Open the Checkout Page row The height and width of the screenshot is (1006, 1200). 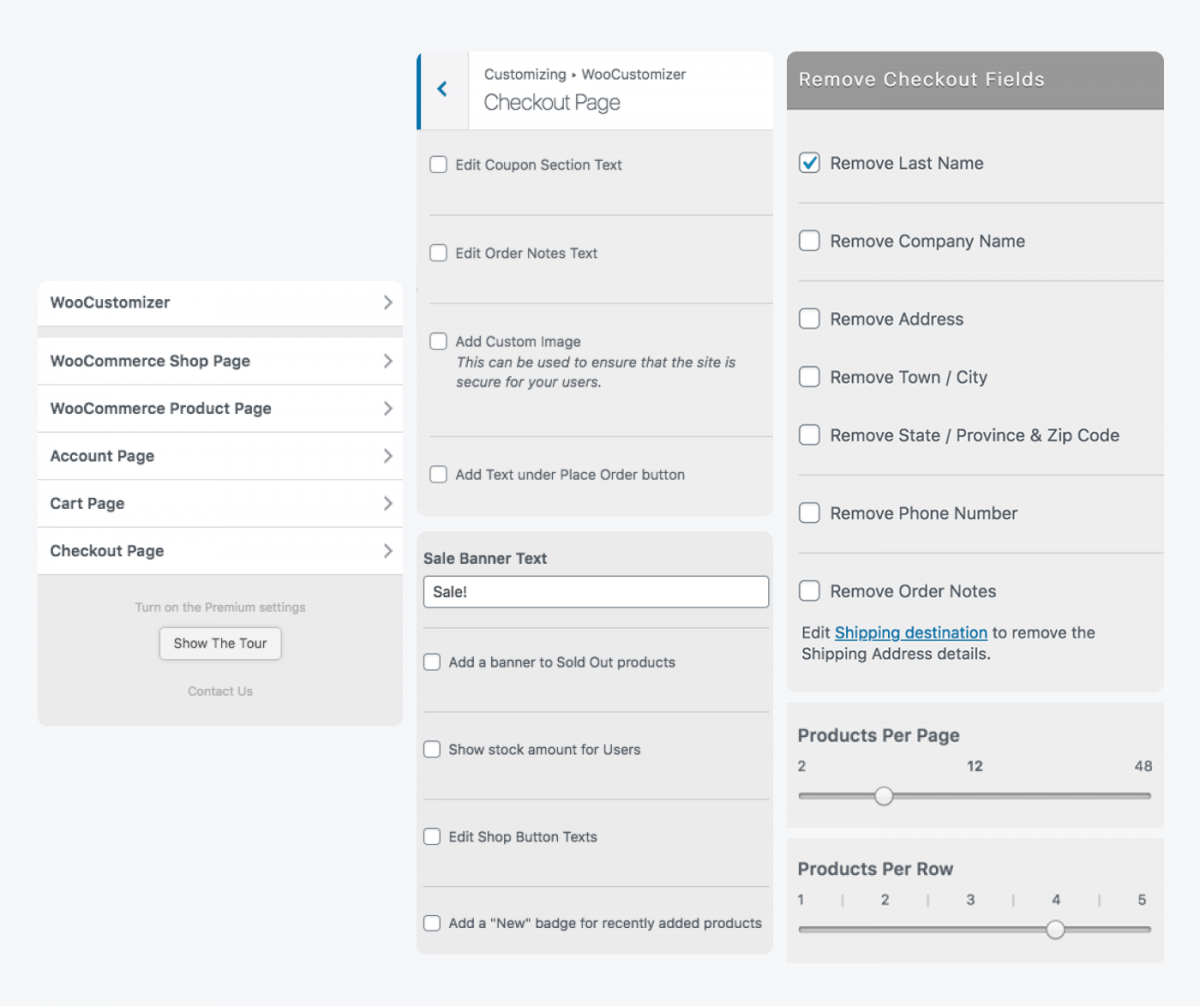tap(220, 551)
